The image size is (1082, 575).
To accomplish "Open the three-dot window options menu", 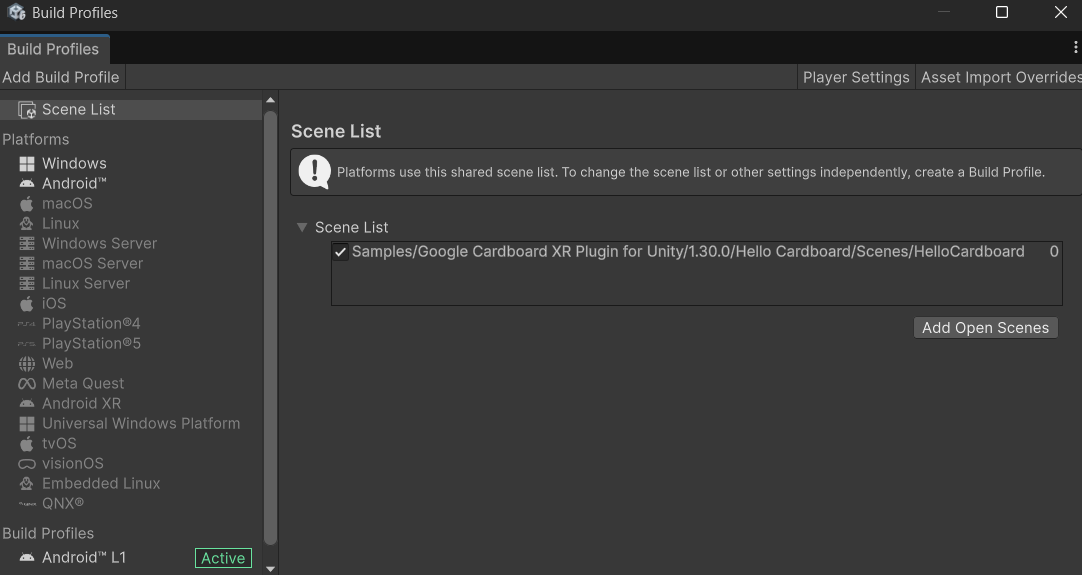I will point(1075,48).
